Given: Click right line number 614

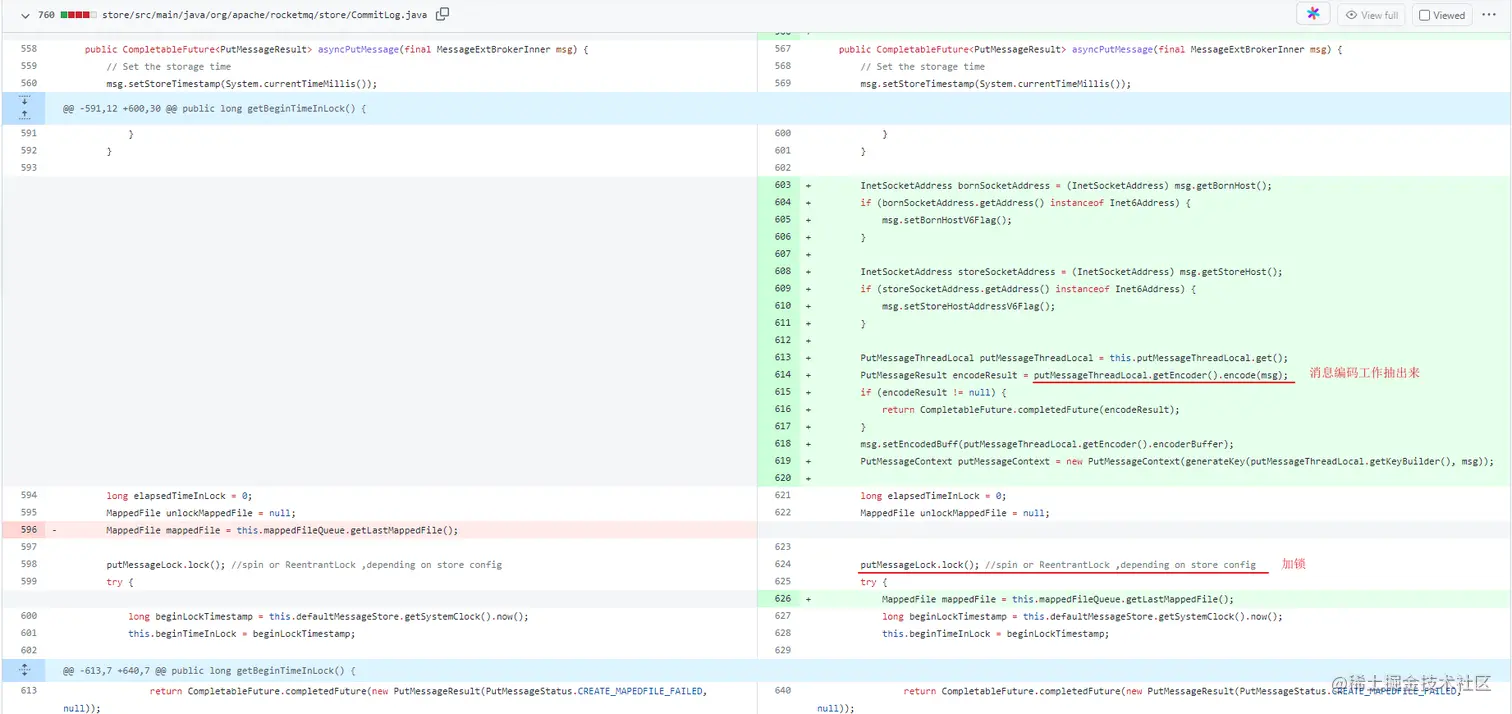Looking at the screenshot, I should click(x=782, y=375).
